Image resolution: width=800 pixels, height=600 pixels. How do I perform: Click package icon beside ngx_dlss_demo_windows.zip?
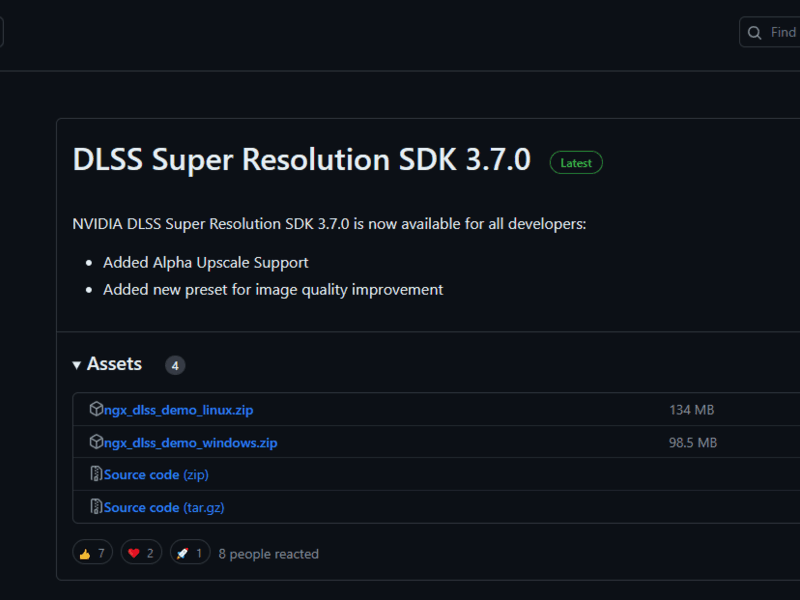pos(96,442)
